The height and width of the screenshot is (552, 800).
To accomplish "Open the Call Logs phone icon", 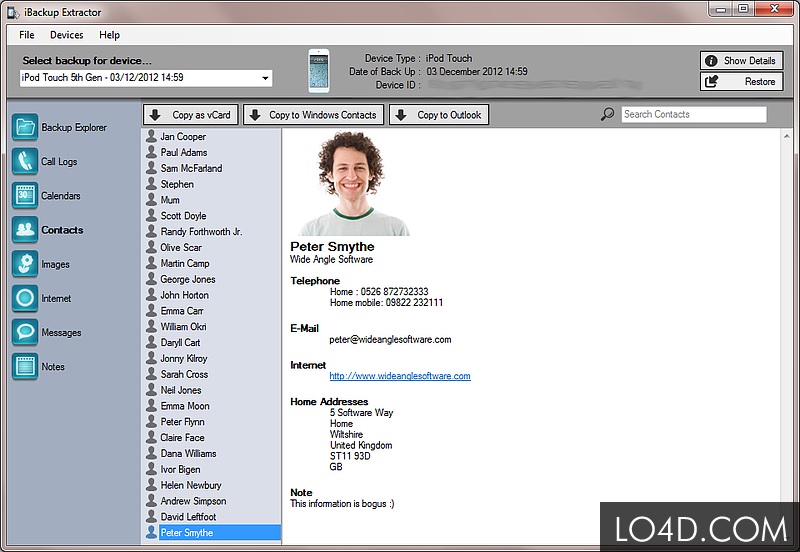I will [25, 161].
